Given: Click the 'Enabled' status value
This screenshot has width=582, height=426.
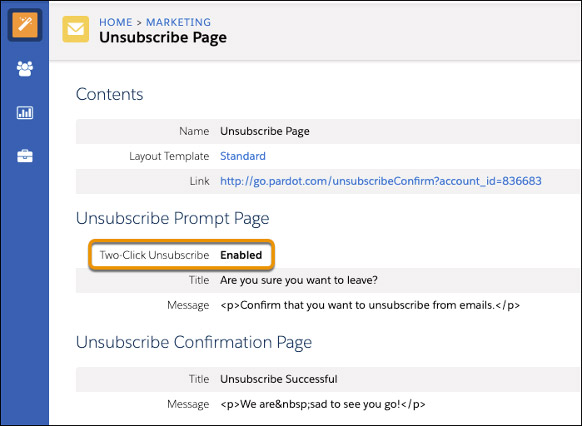Looking at the screenshot, I should click(241, 255).
